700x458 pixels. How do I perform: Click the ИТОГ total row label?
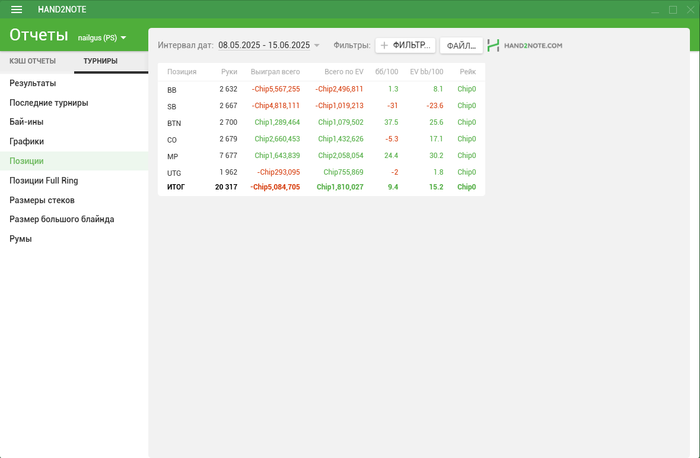(176, 187)
